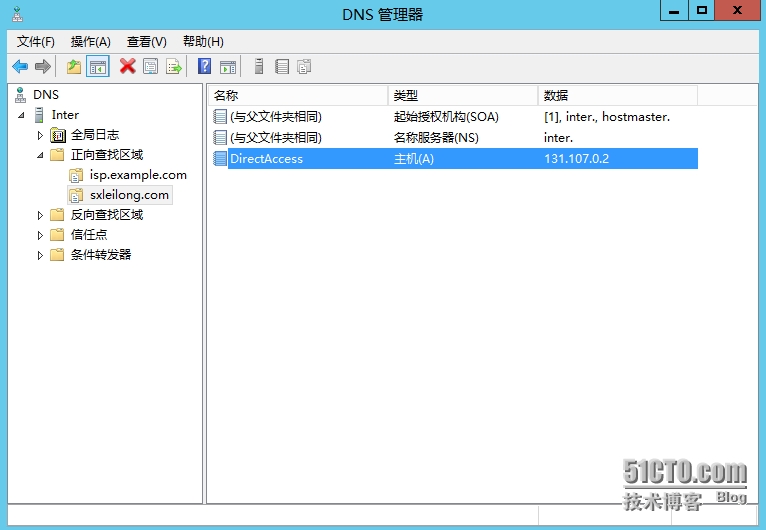766x530 pixels.
Task: Sort by the 数据 column header
Action: click(x=617, y=96)
